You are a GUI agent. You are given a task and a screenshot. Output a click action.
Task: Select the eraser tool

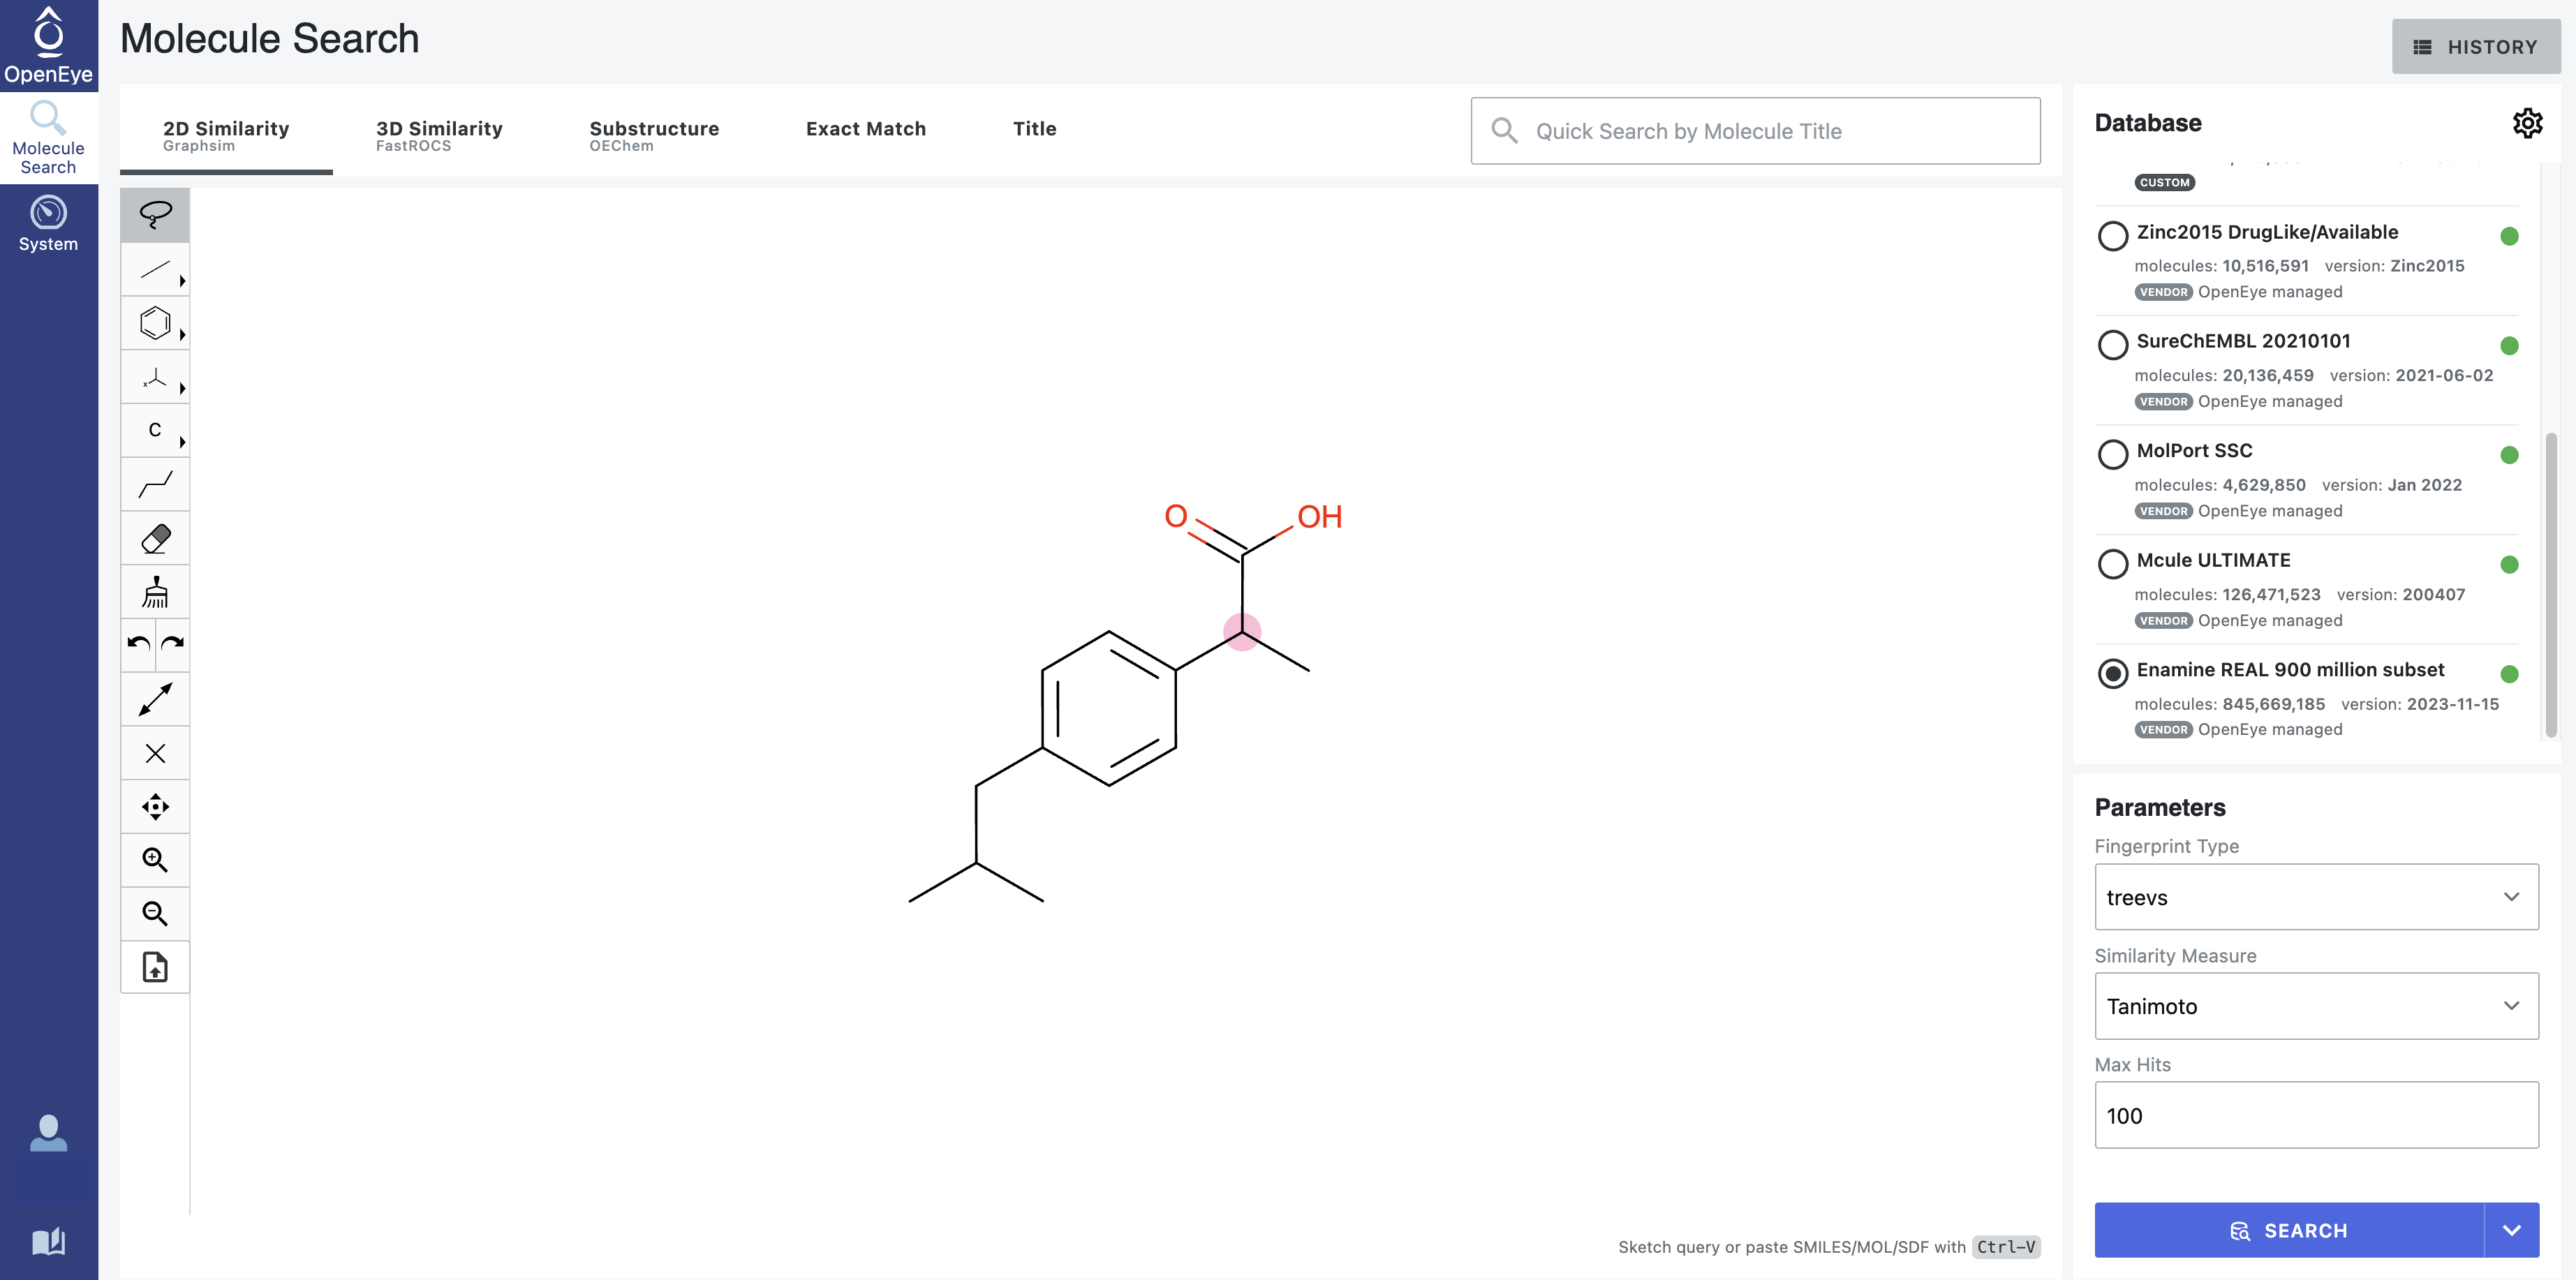tap(154, 538)
